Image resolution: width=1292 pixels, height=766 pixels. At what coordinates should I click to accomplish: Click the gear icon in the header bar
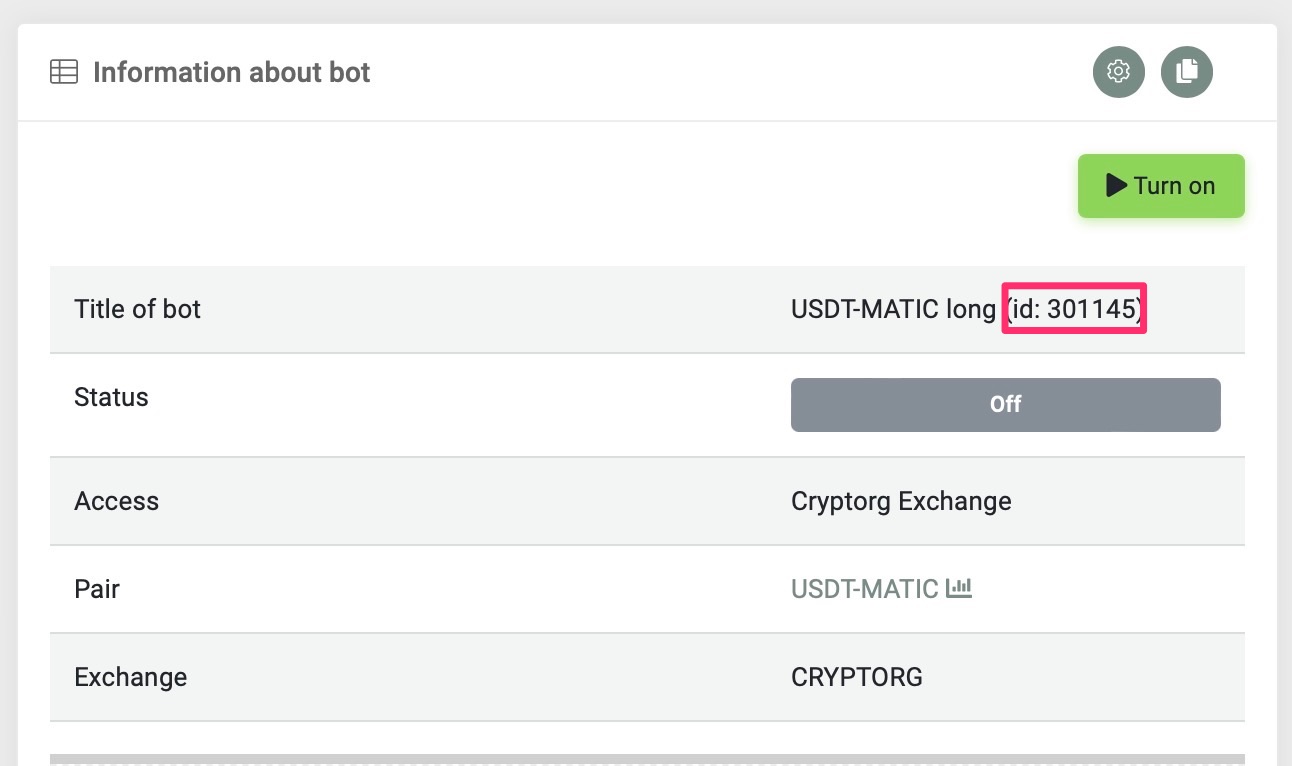tap(1118, 71)
